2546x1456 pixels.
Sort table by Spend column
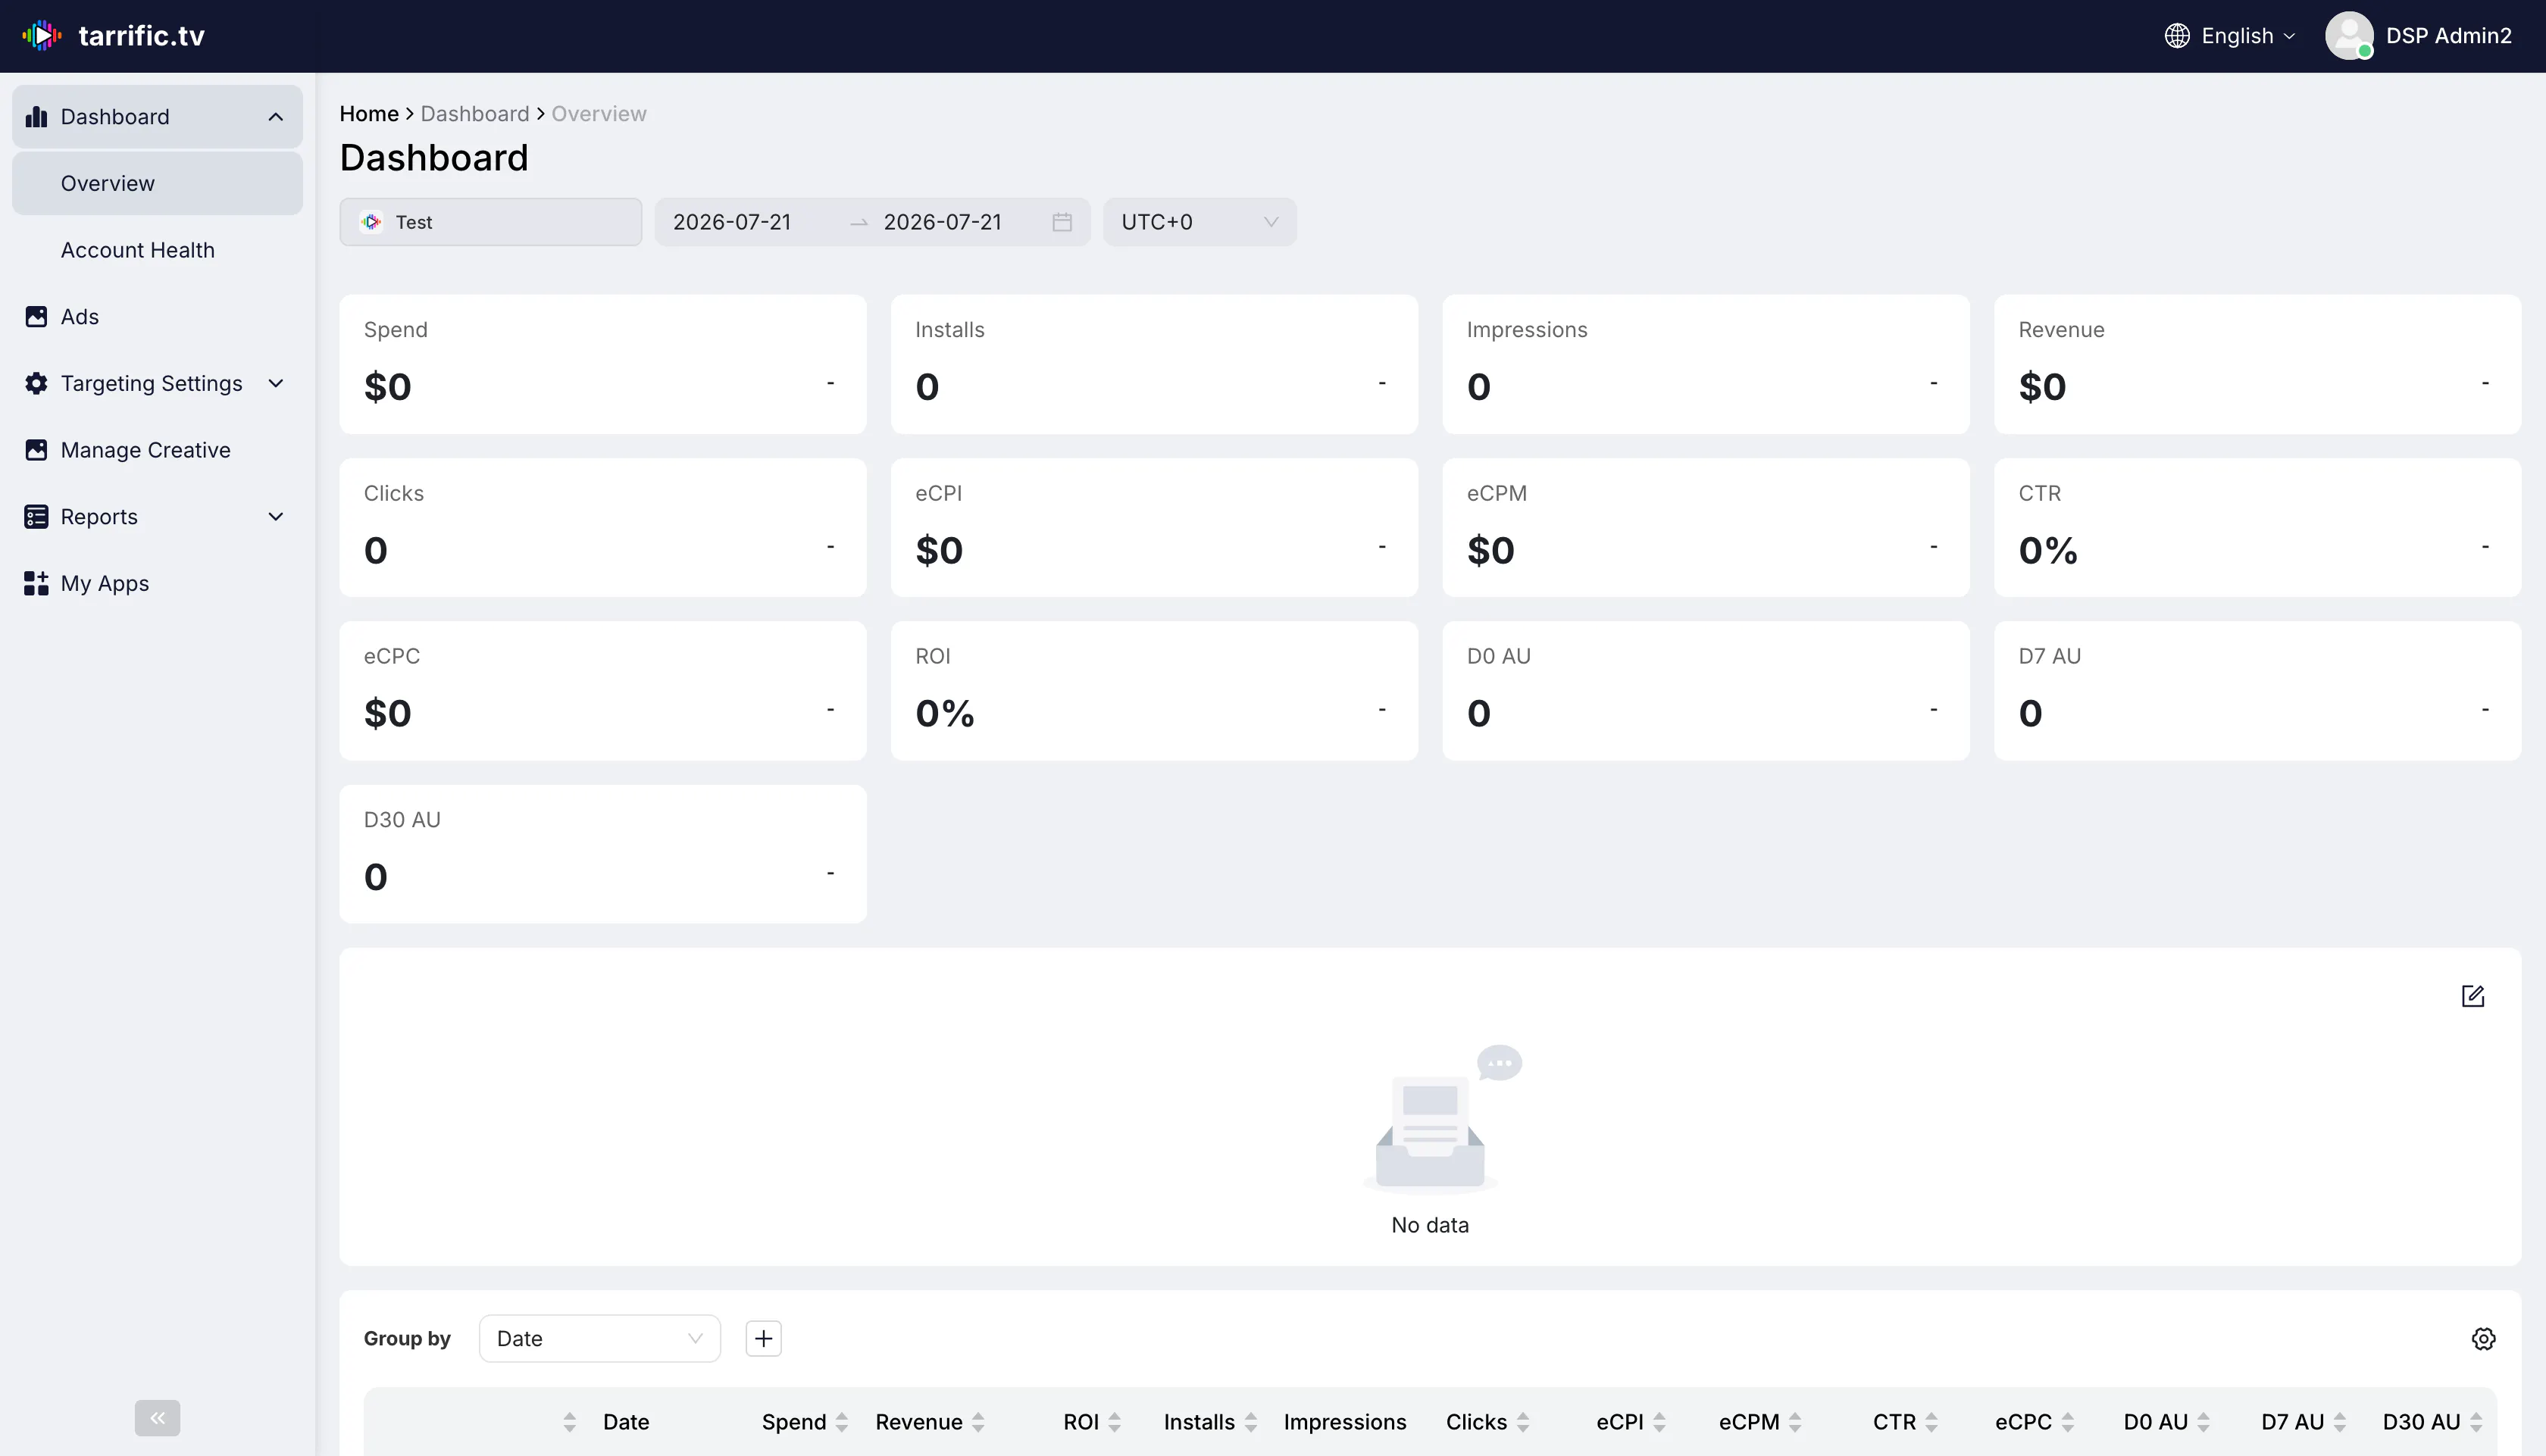click(842, 1422)
